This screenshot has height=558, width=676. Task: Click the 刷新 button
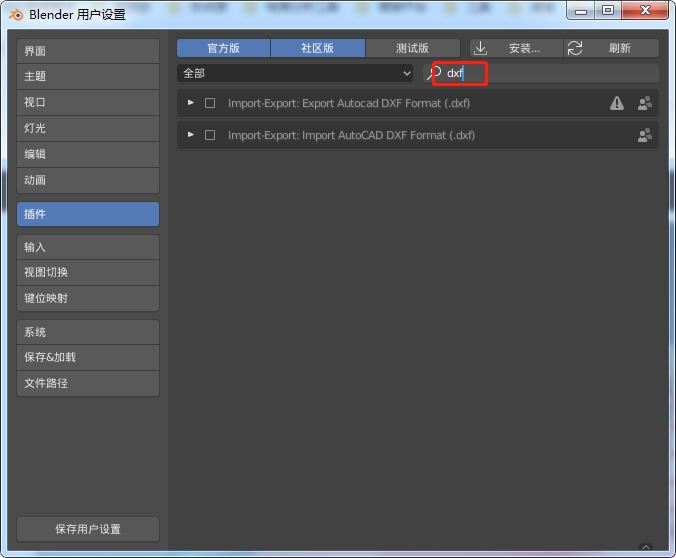[x=612, y=48]
